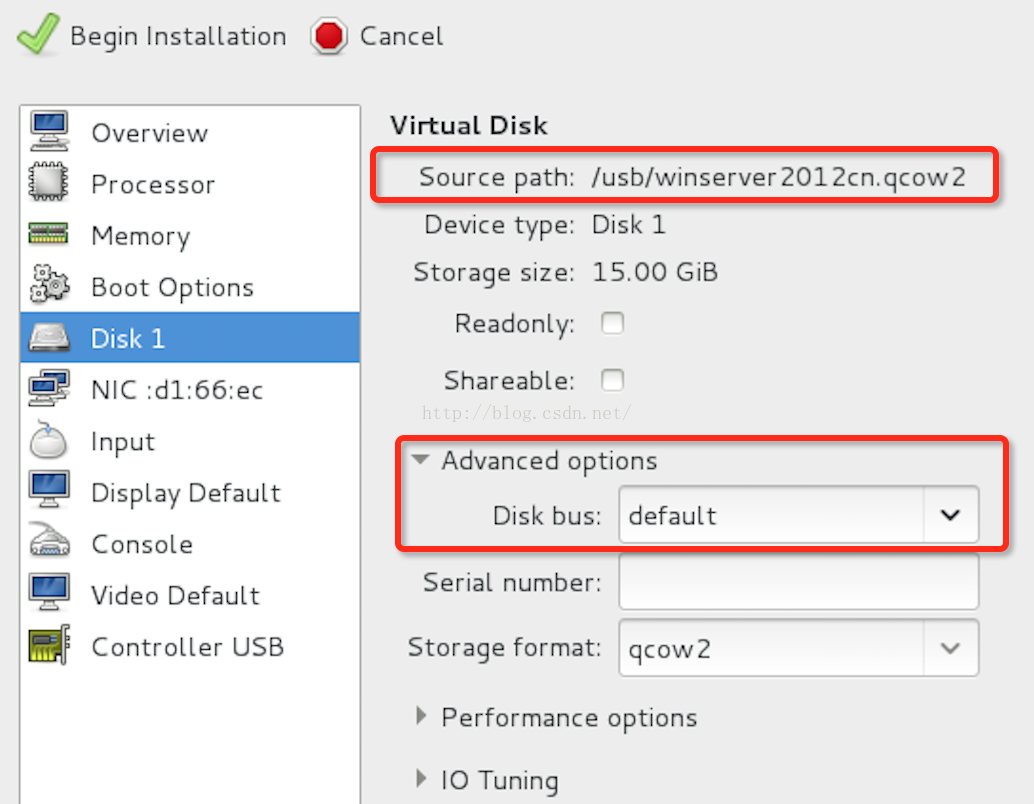This screenshot has height=804, width=1034.
Task: Click the Serial number input field
Action: click(x=799, y=582)
